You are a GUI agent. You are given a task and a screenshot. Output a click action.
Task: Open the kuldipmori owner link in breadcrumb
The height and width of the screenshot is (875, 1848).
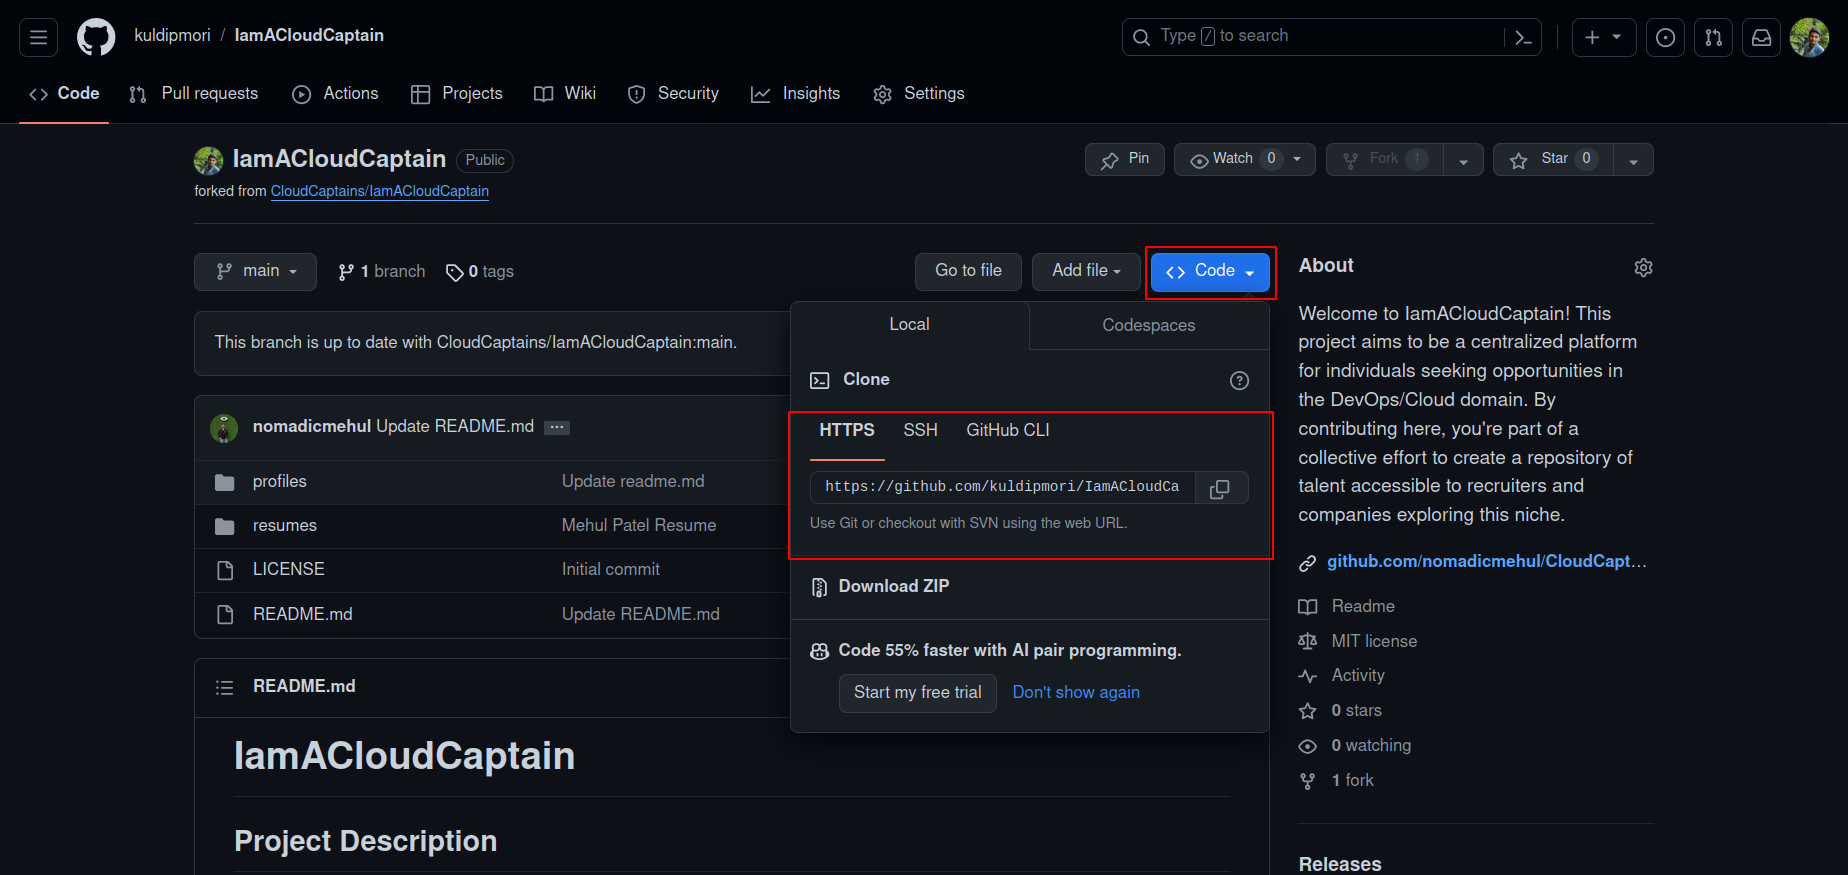tap(172, 36)
